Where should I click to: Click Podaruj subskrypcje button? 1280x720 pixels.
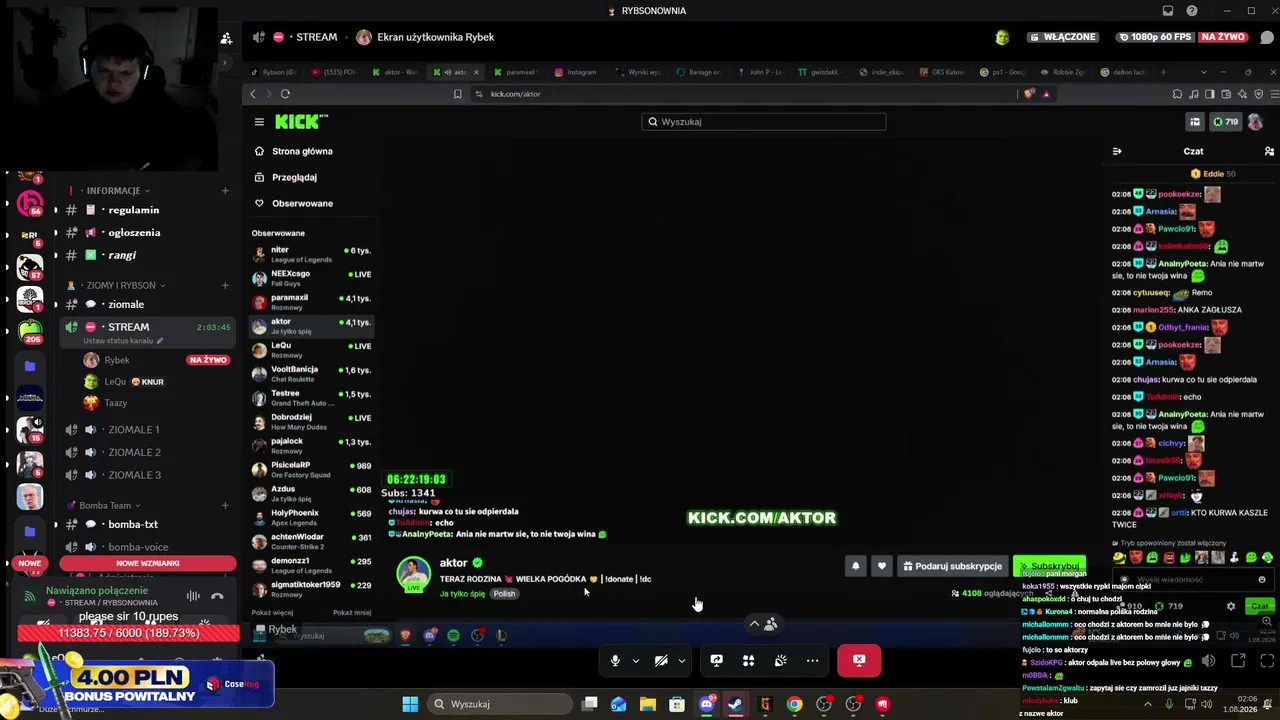(952, 566)
